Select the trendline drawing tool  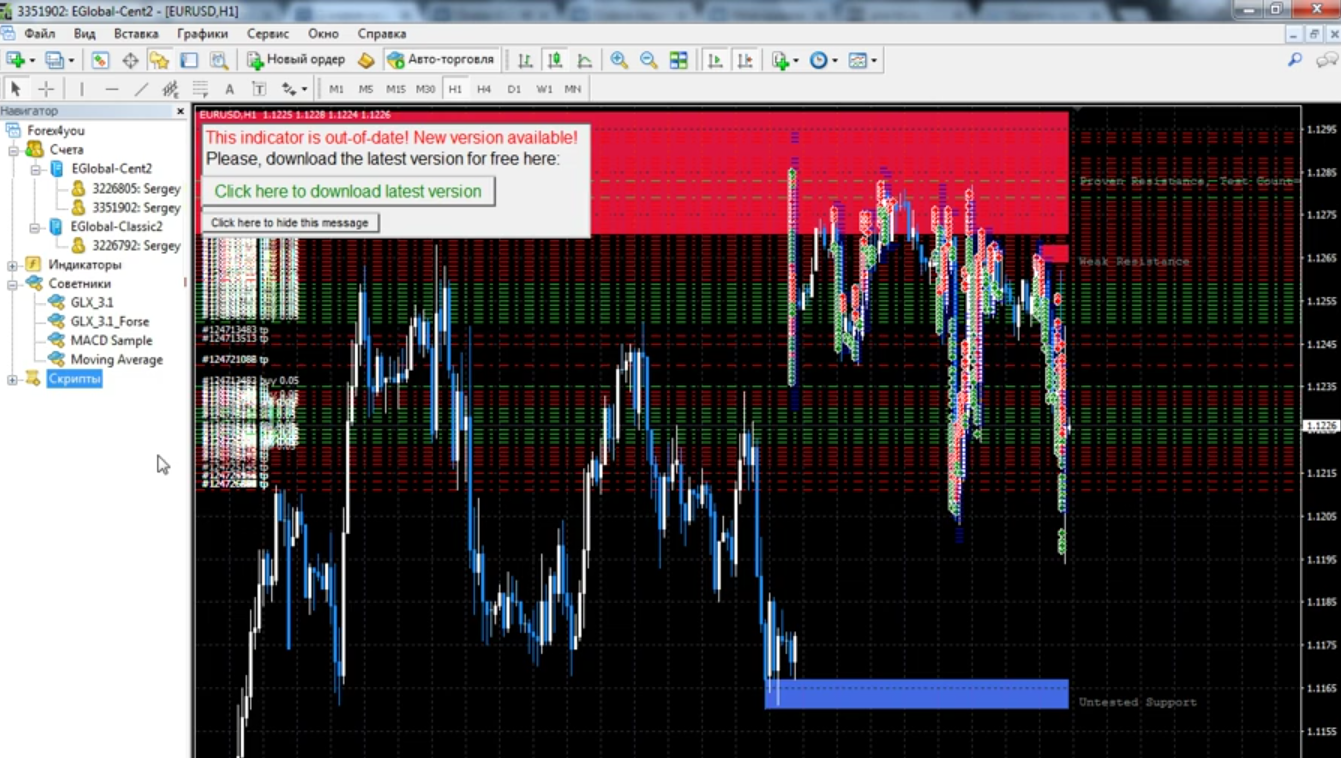tap(141, 89)
